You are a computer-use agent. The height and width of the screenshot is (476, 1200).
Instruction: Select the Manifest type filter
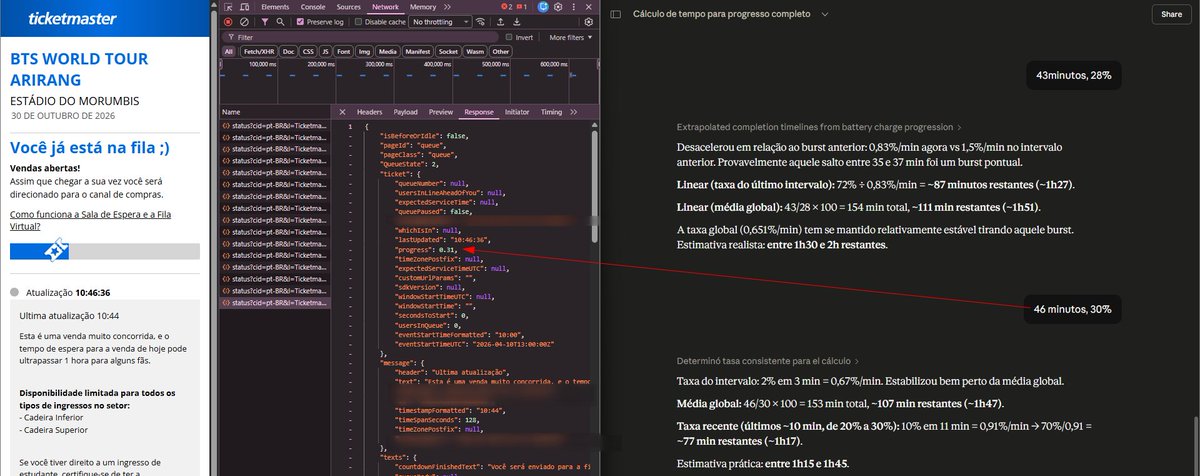[418, 51]
